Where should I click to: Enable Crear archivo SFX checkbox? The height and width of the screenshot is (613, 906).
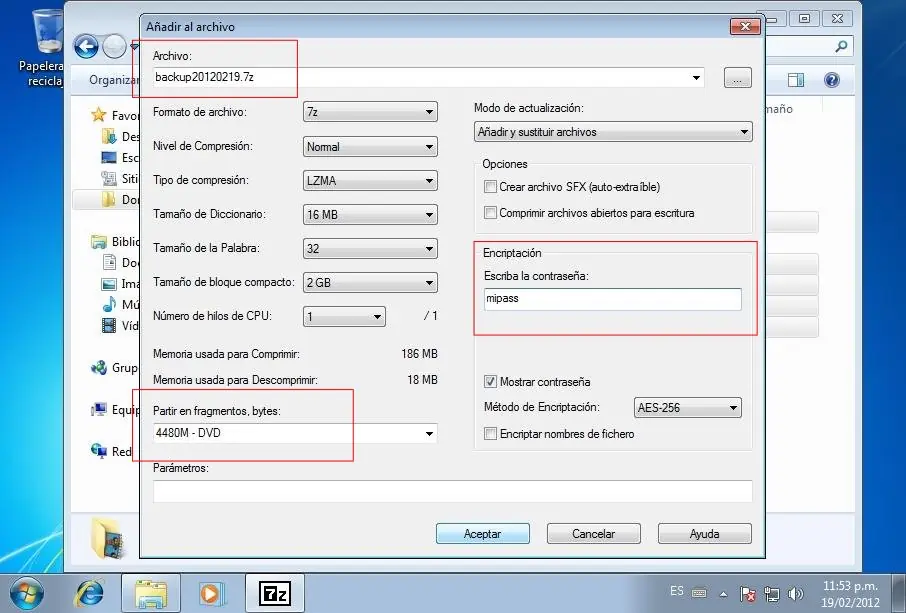pyautogui.click(x=491, y=187)
